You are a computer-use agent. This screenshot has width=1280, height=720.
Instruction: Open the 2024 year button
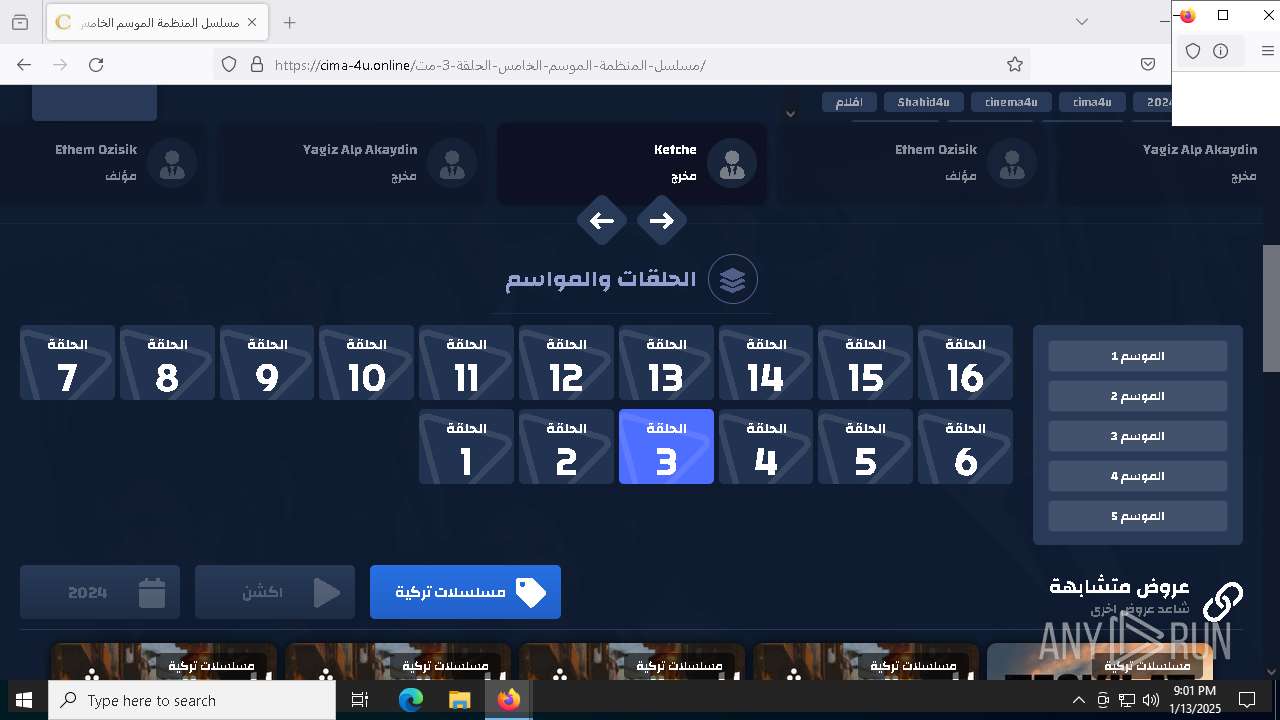pyautogui.click(x=100, y=592)
